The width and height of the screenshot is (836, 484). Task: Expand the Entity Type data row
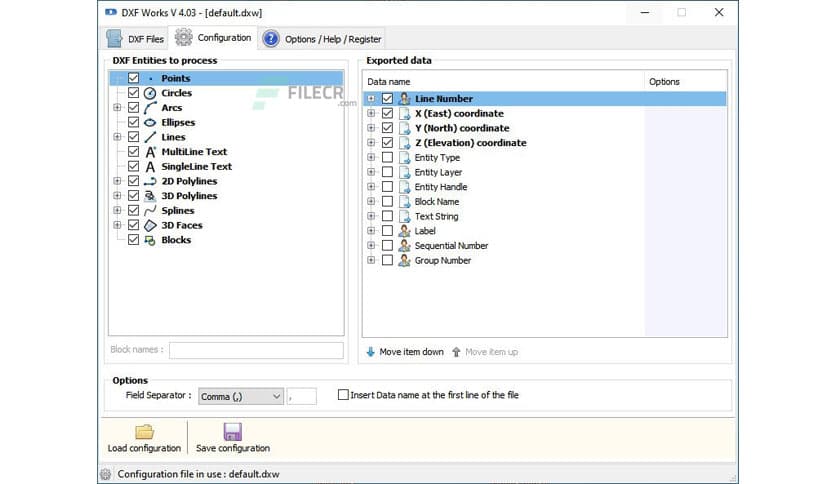coord(371,157)
